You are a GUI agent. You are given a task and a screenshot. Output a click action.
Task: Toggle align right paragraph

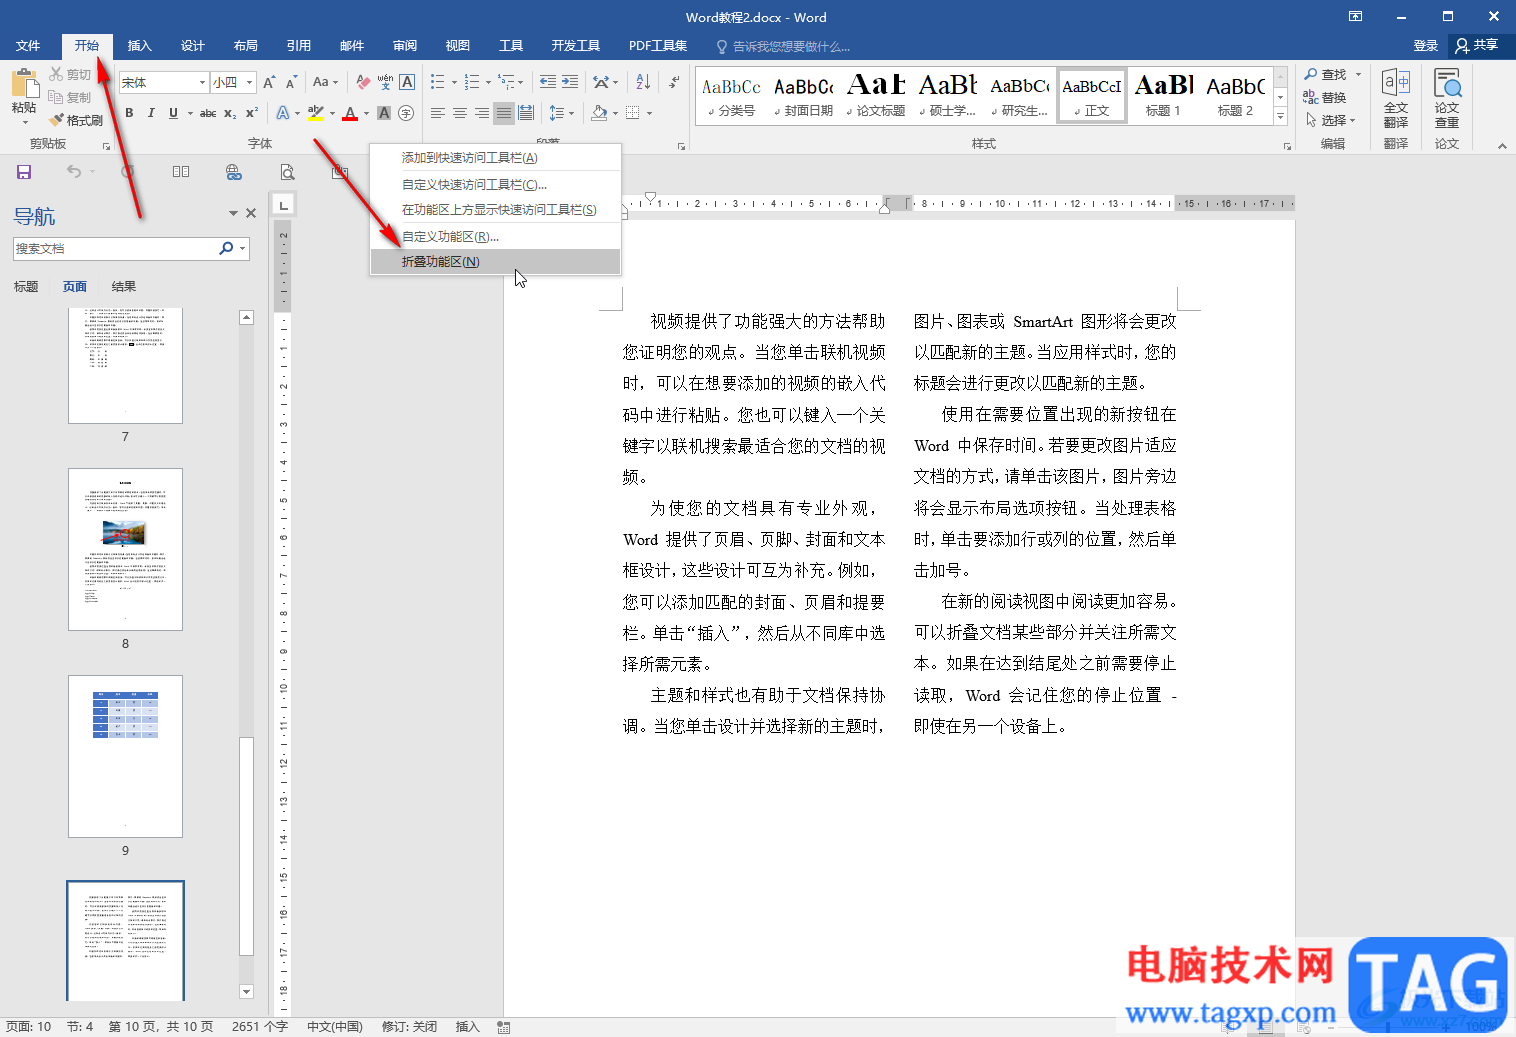coord(482,113)
